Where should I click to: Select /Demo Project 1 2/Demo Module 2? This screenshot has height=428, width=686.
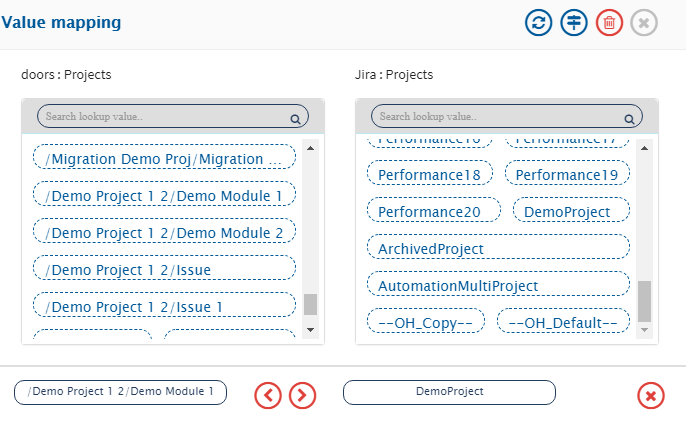[x=165, y=232]
